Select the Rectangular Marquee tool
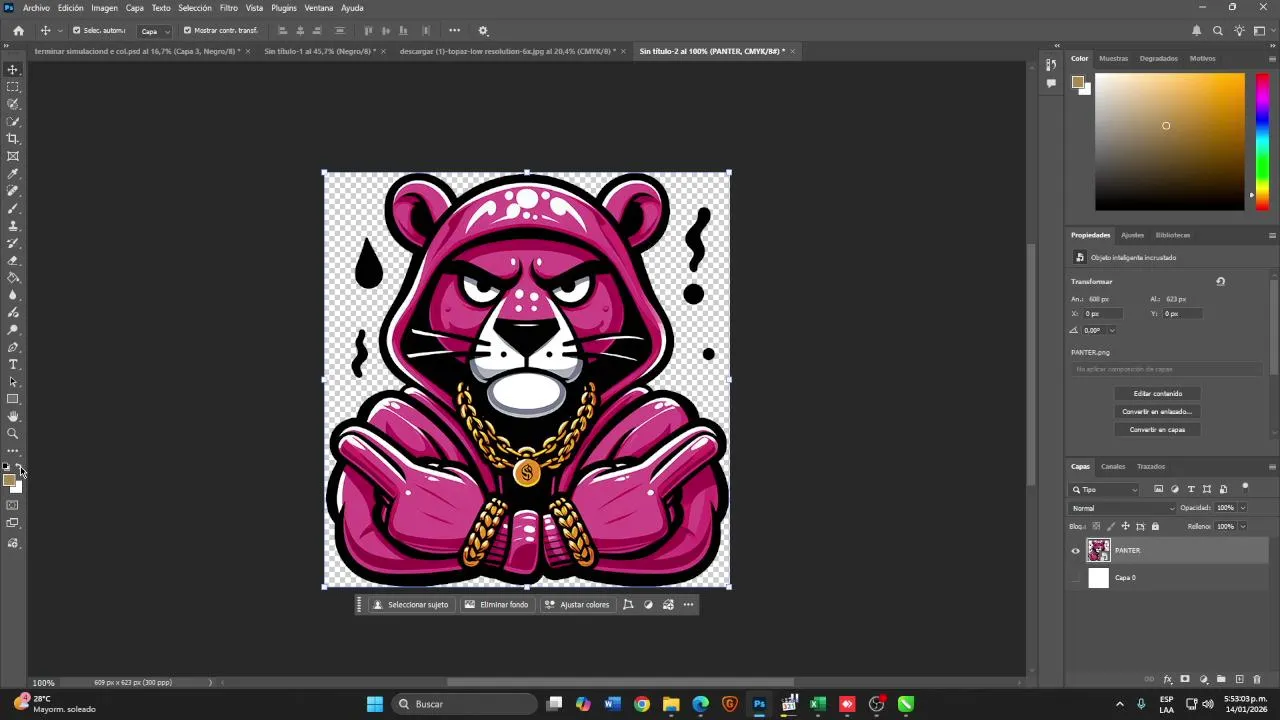This screenshot has height=720, width=1280. tap(13, 87)
